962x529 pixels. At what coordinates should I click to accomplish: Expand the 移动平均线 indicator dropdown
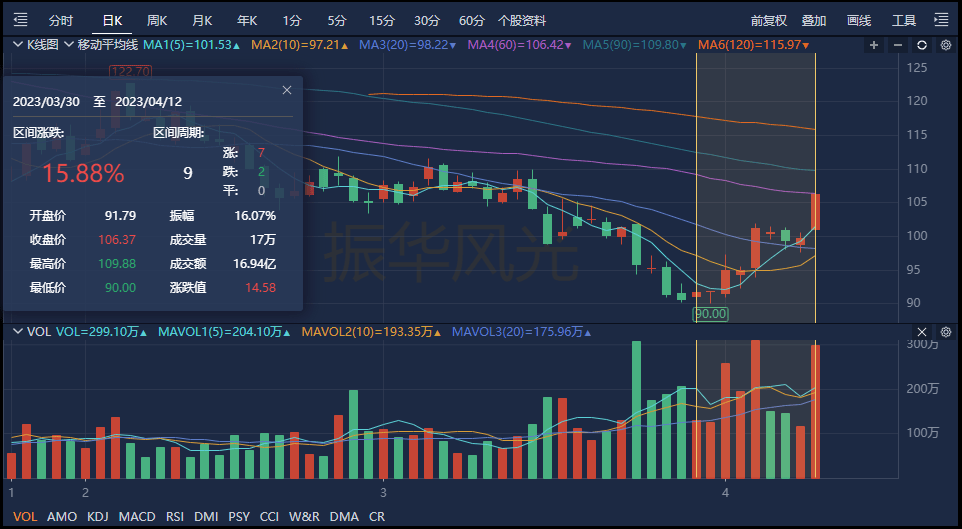click(x=69, y=45)
